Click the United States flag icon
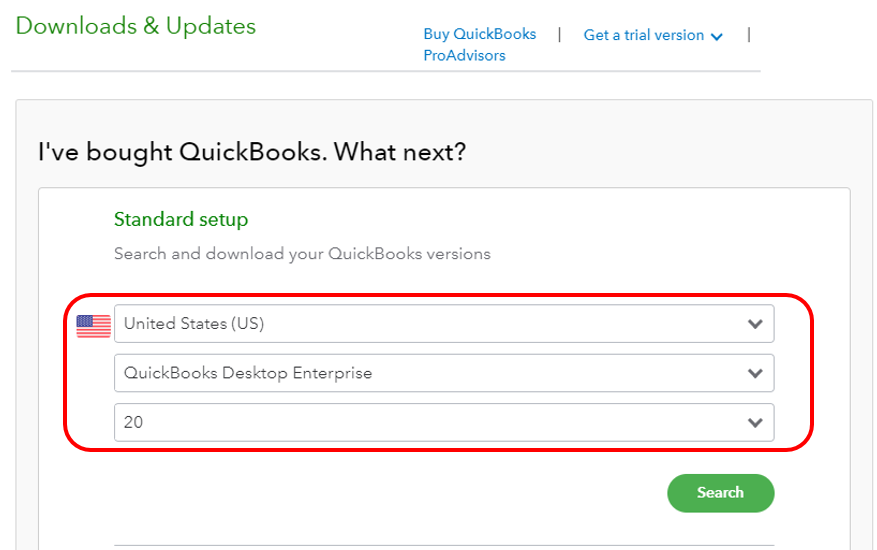 coord(94,325)
